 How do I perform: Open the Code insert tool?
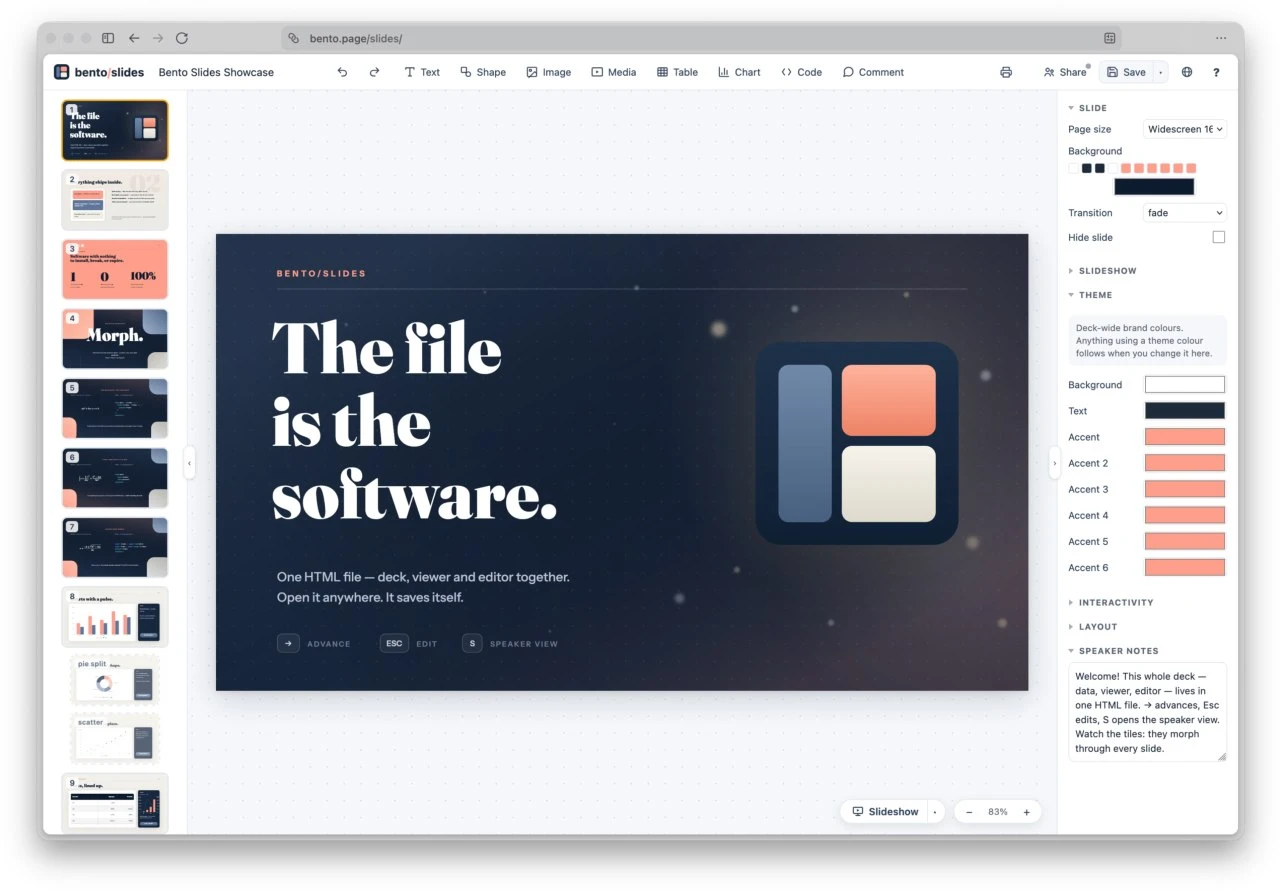(x=801, y=72)
